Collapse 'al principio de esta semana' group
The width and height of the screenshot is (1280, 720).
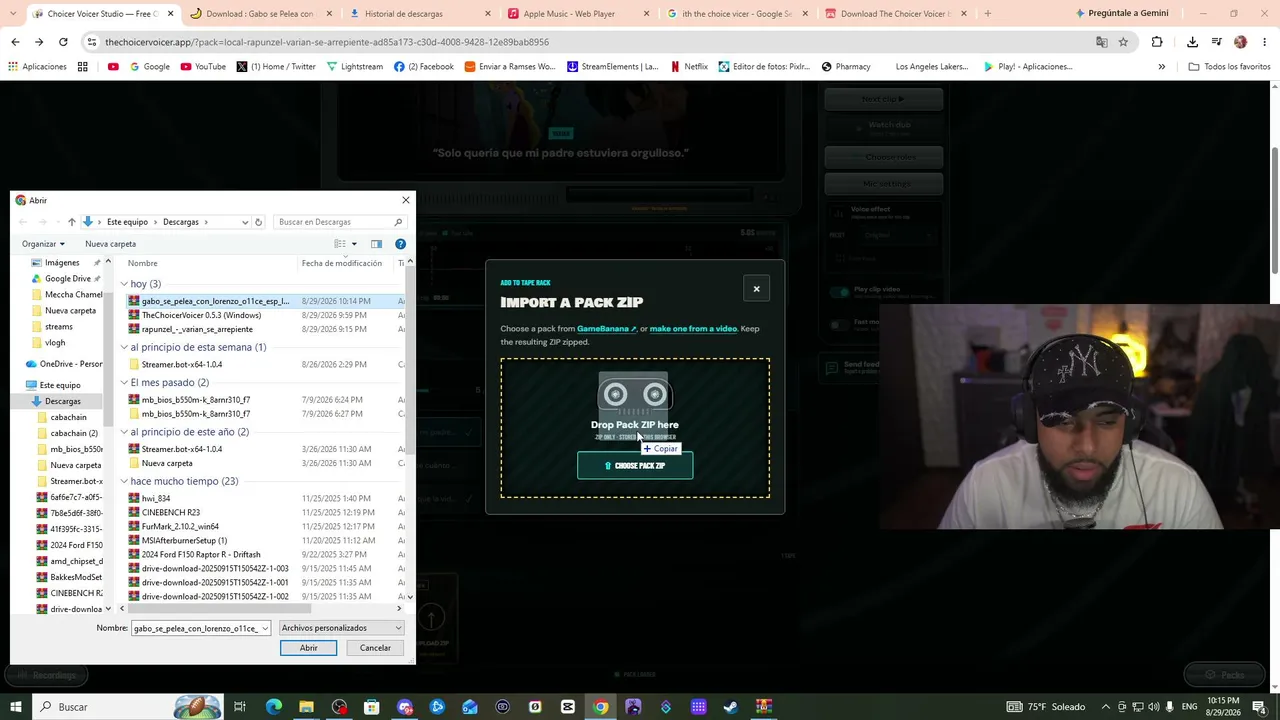(124, 347)
